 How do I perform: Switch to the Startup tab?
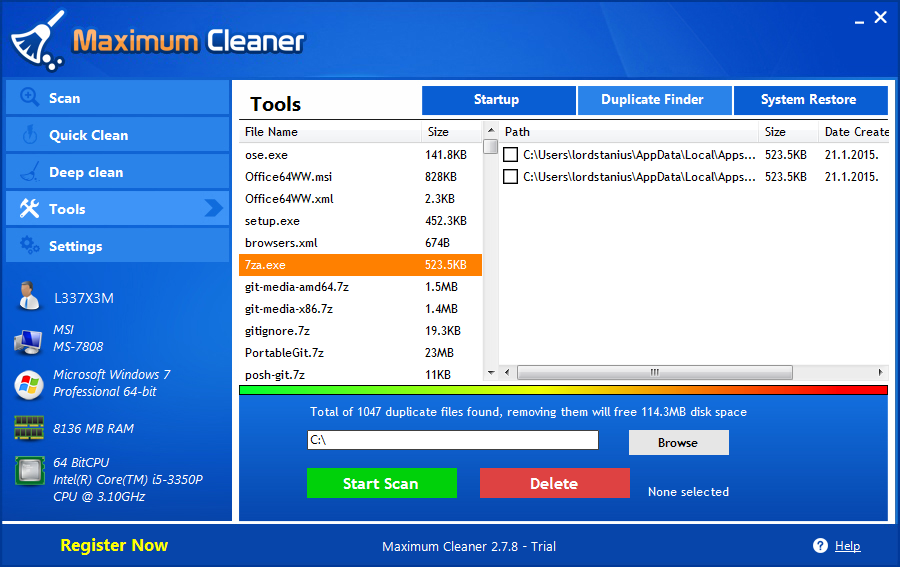[499, 100]
